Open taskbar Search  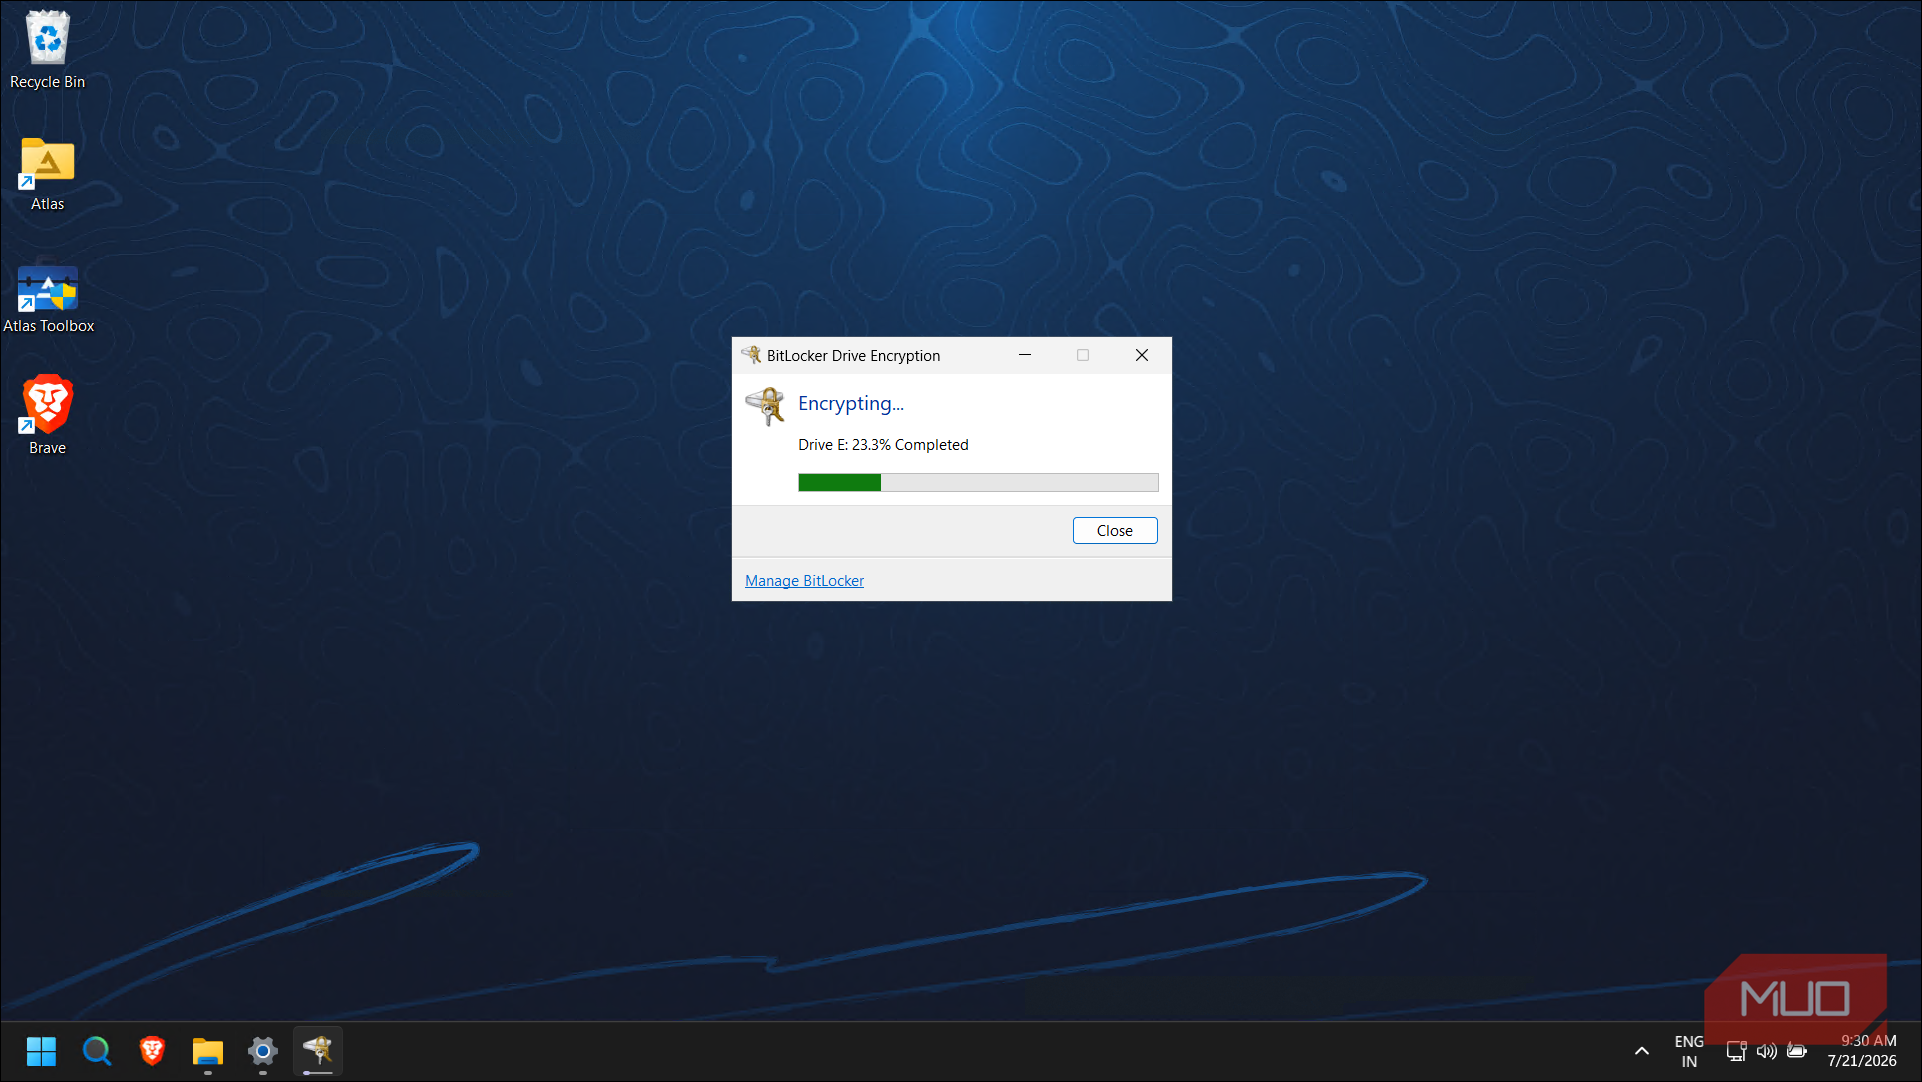(x=97, y=1051)
